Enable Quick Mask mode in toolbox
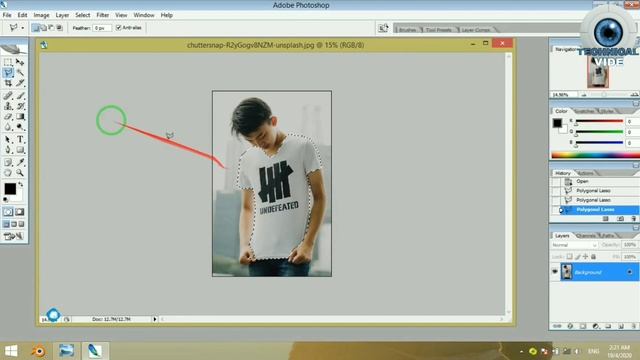The width and height of the screenshot is (640, 360). pos(20,212)
